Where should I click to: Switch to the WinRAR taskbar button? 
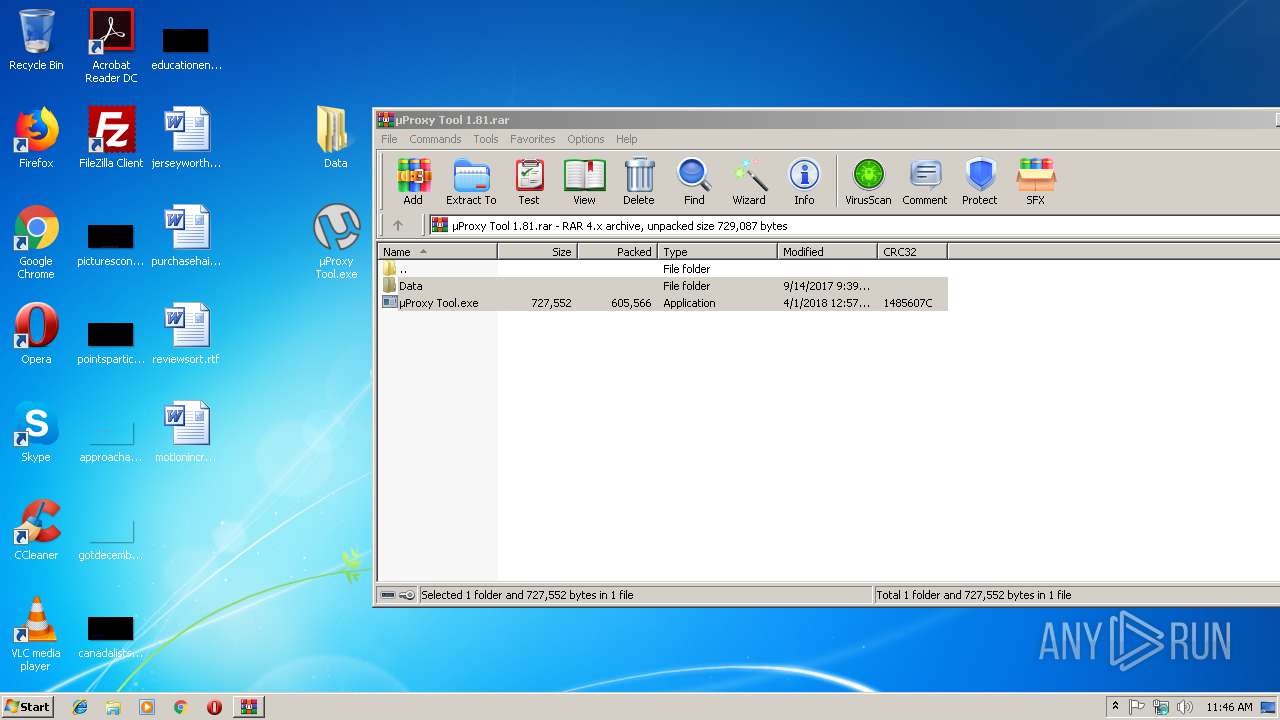pos(248,707)
